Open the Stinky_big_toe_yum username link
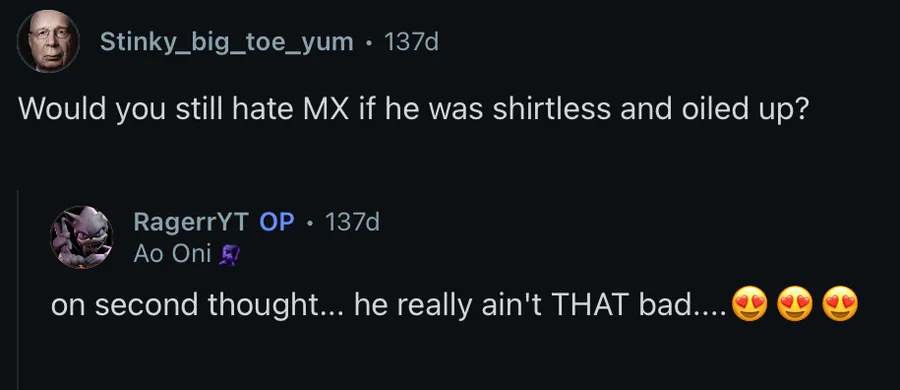The height and width of the screenshot is (390, 900). click(227, 42)
